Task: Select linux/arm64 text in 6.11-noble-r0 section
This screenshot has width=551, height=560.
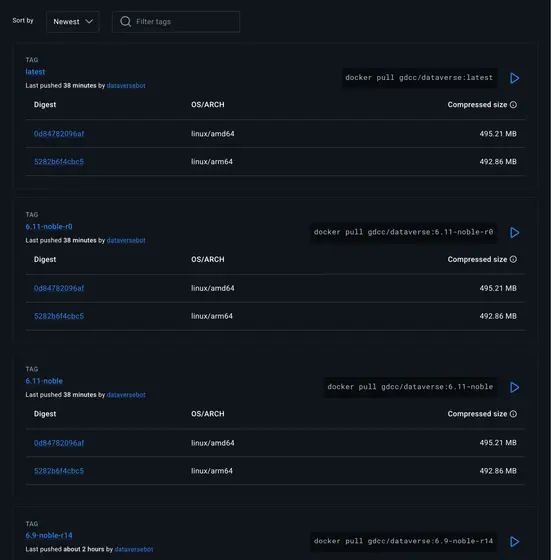Action: point(212,316)
